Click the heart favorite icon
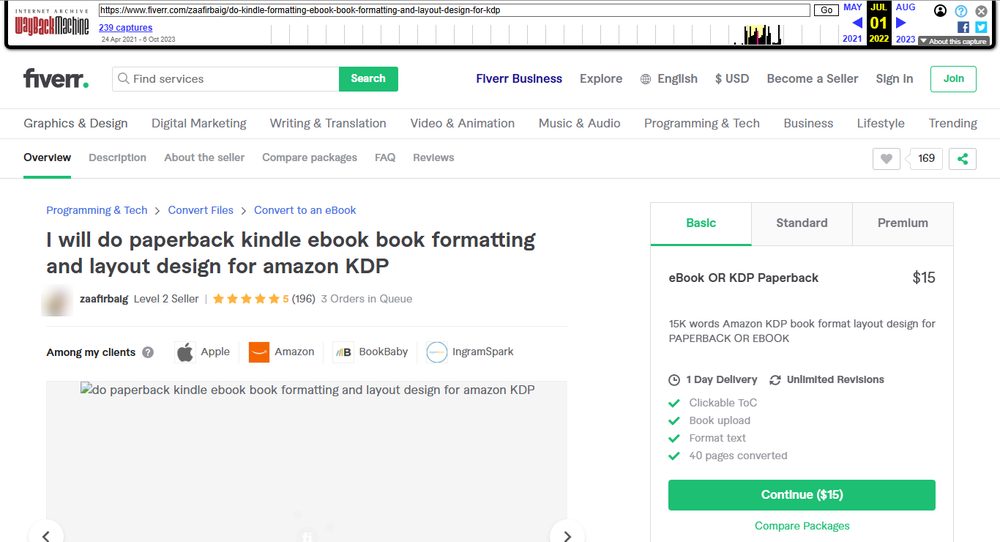The width and height of the screenshot is (1000, 542). click(886, 159)
